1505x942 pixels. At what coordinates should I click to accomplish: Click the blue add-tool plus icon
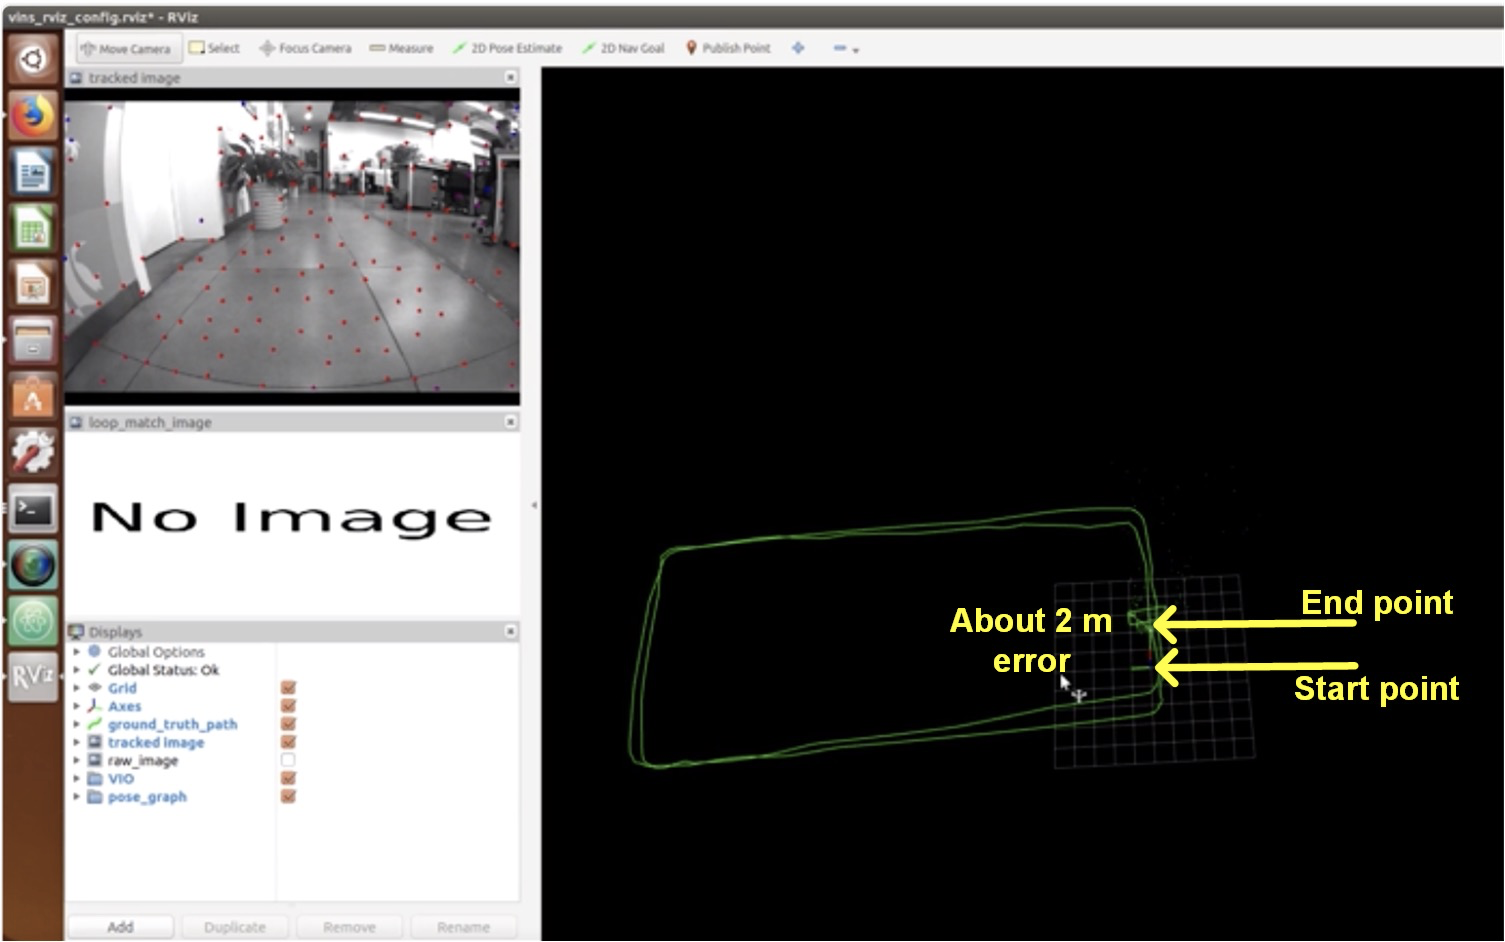(x=798, y=48)
